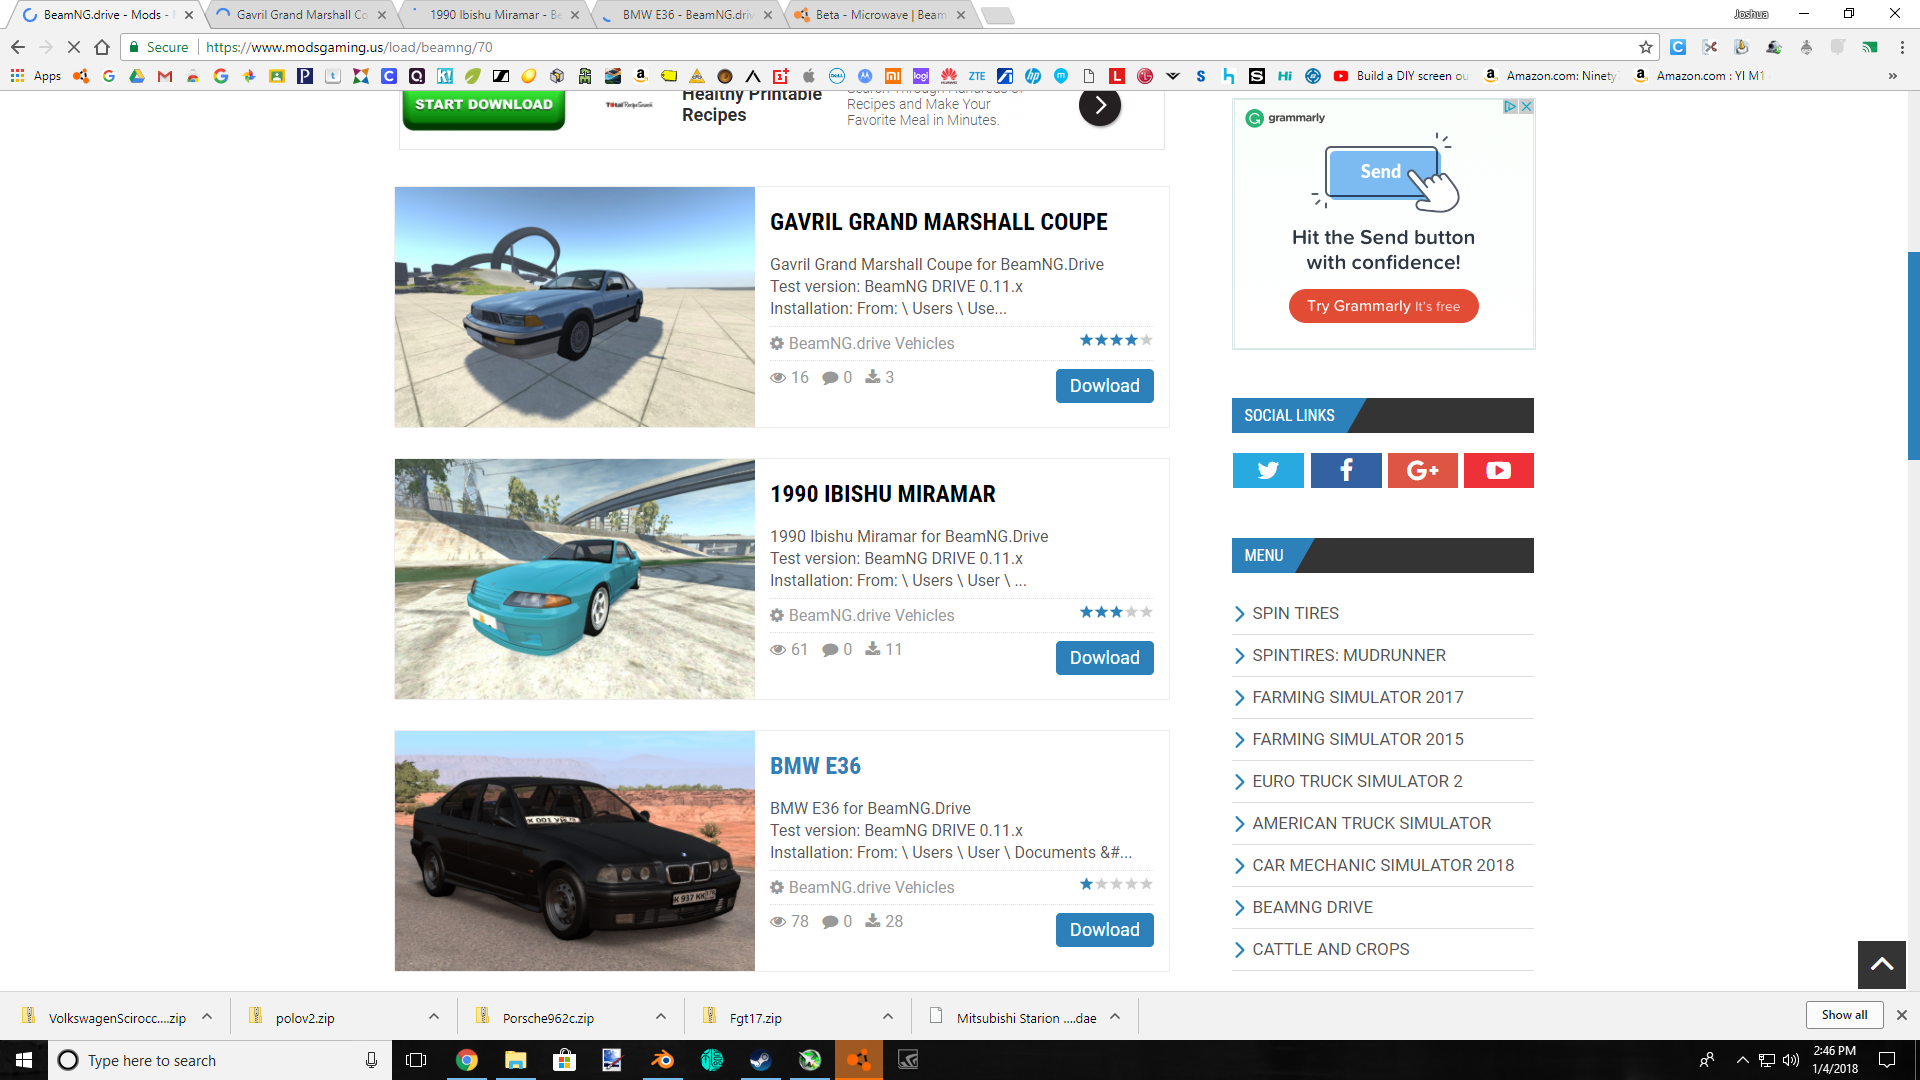Open the AMERICAN TRUCK SIMULATOR menu item
The width and height of the screenshot is (1920, 1080).
1371,823
